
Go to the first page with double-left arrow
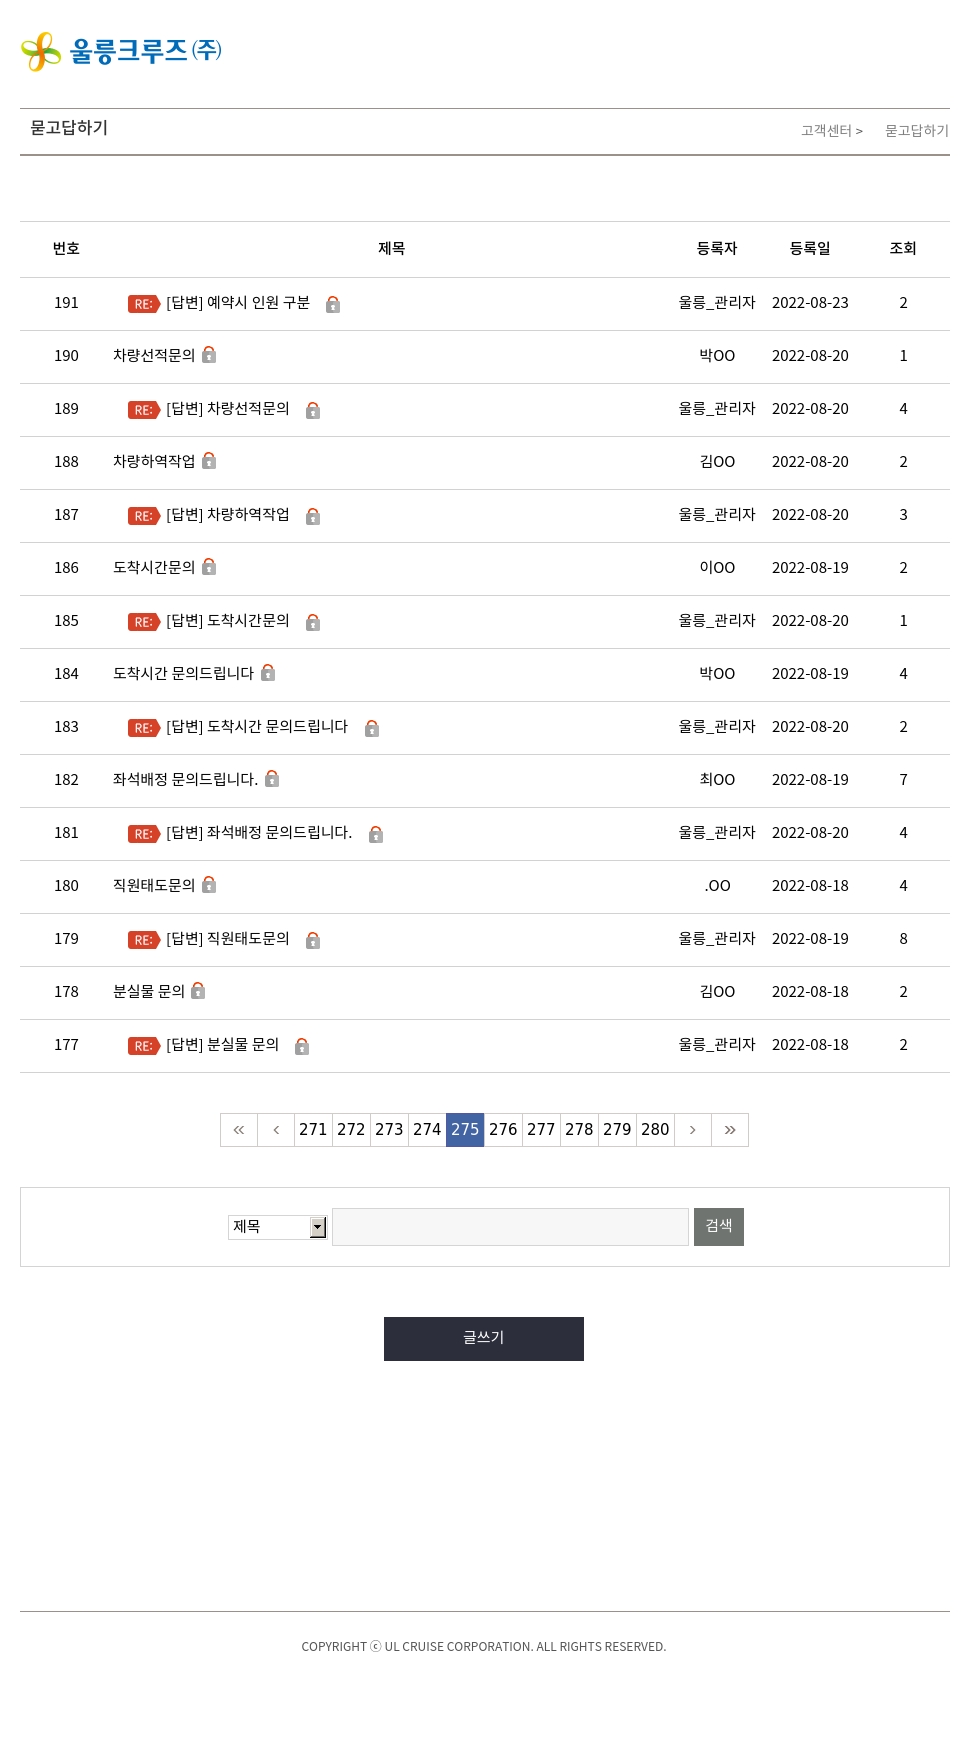239,1130
